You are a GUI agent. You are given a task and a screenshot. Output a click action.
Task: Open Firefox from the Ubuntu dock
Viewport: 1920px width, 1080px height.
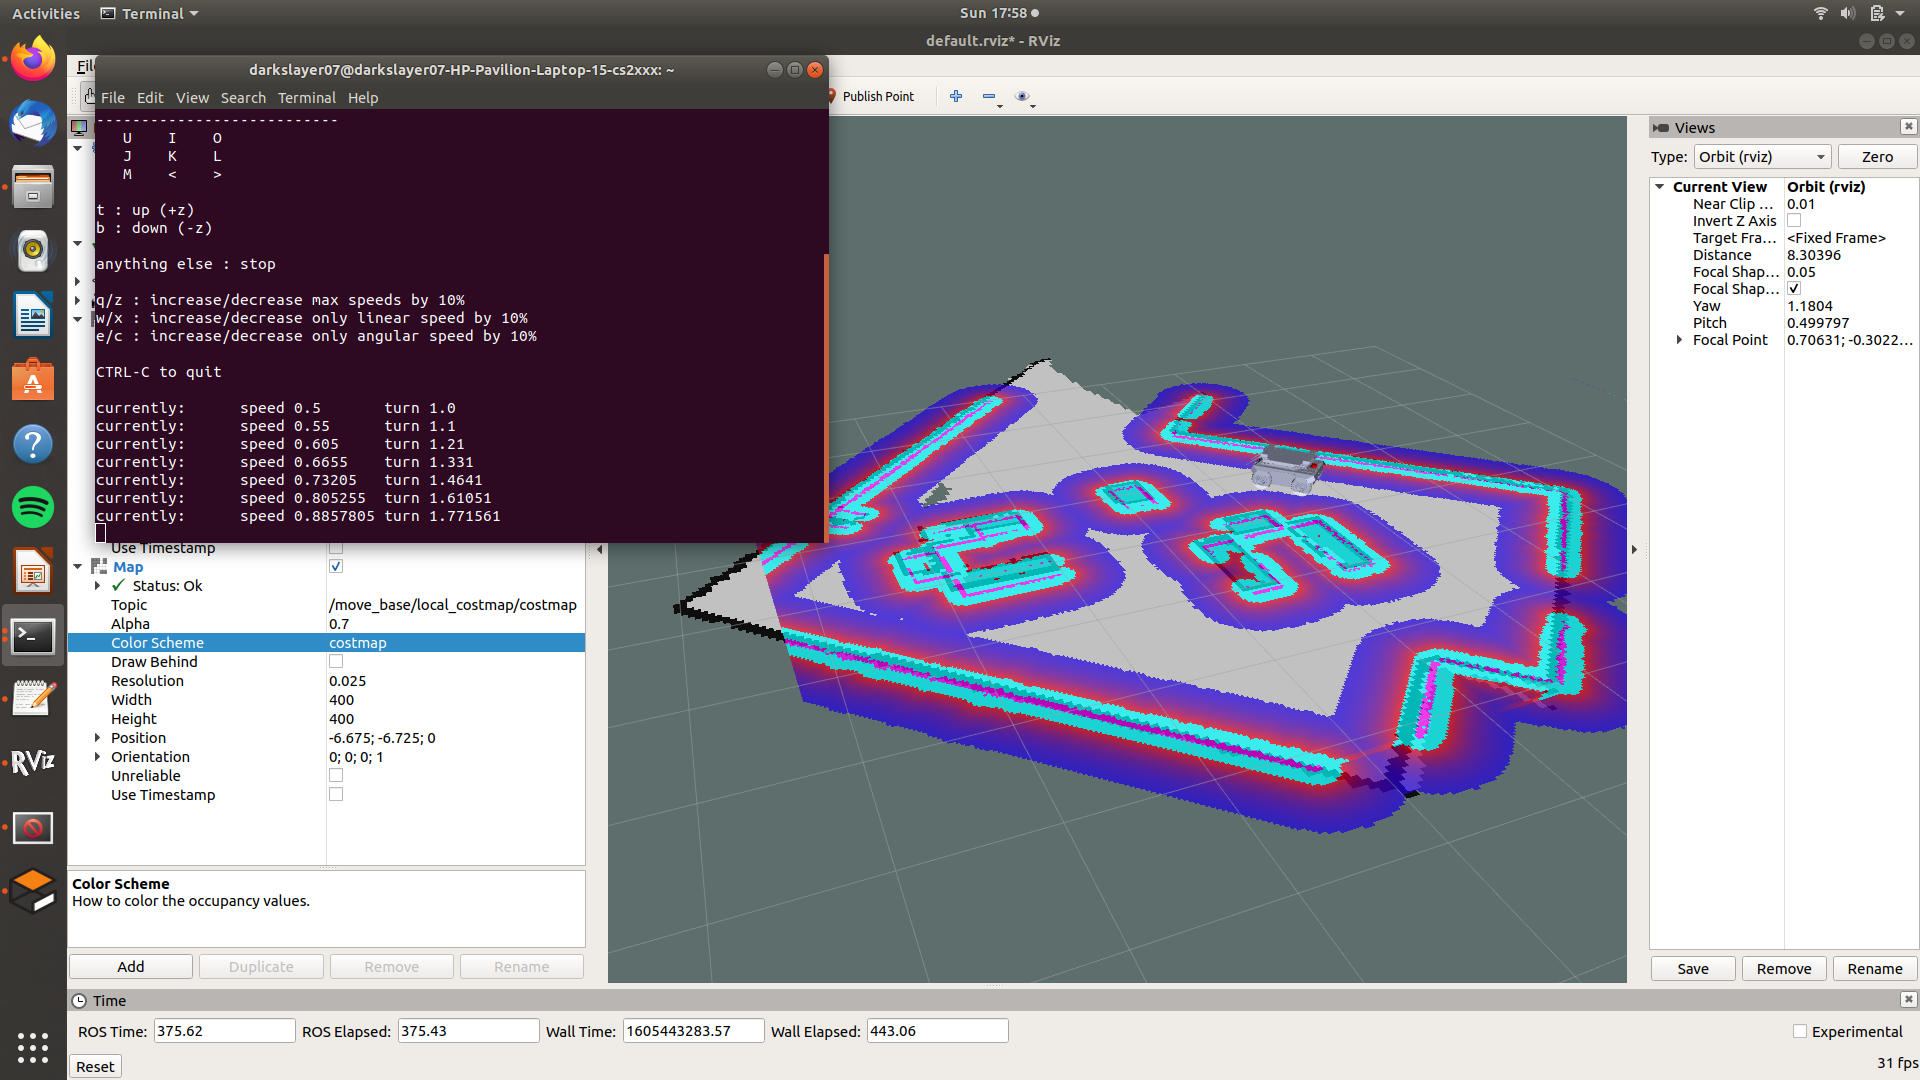33,59
